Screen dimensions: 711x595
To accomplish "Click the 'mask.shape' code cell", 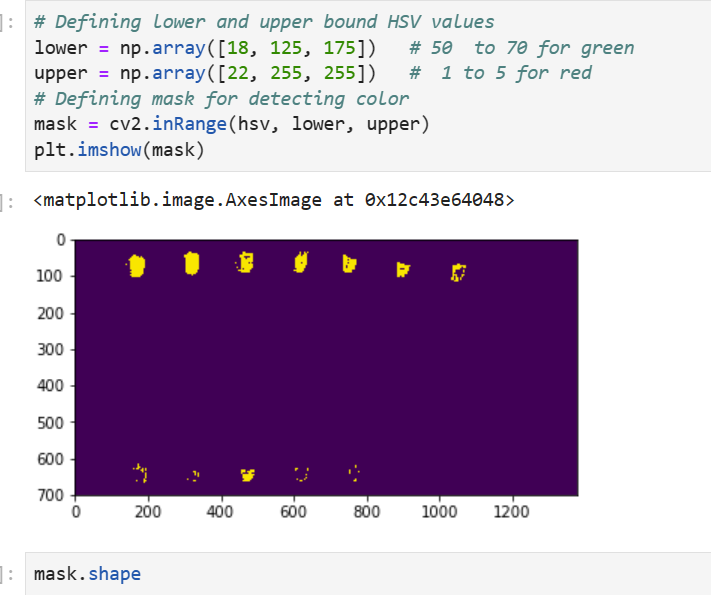I will point(368,574).
